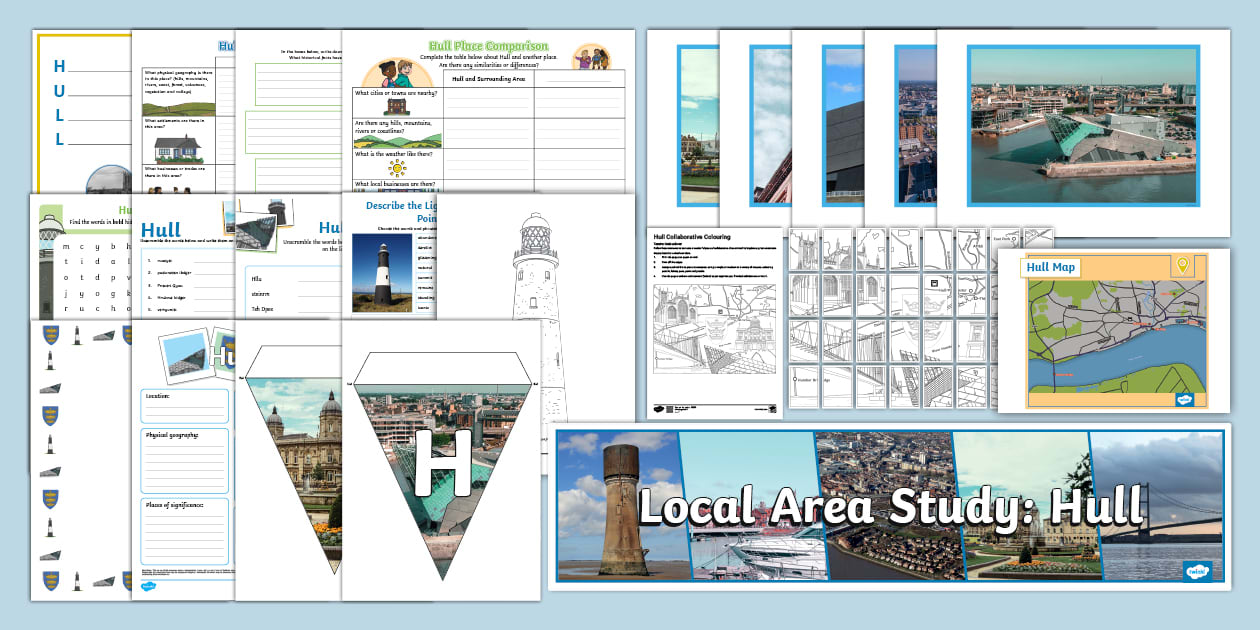This screenshot has width=1260, height=630.
Task: Click the 'Physical geography:' writing box
Action: [185, 460]
